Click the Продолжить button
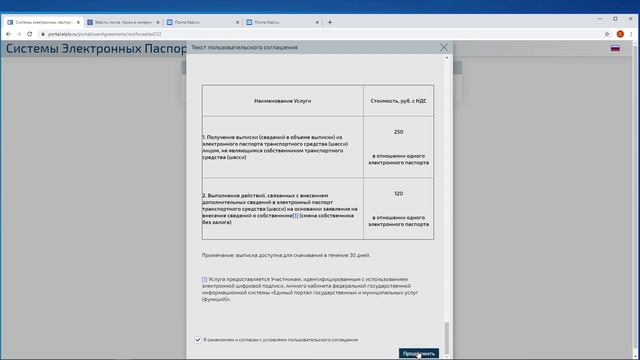The height and width of the screenshot is (360, 640). (x=419, y=353)
